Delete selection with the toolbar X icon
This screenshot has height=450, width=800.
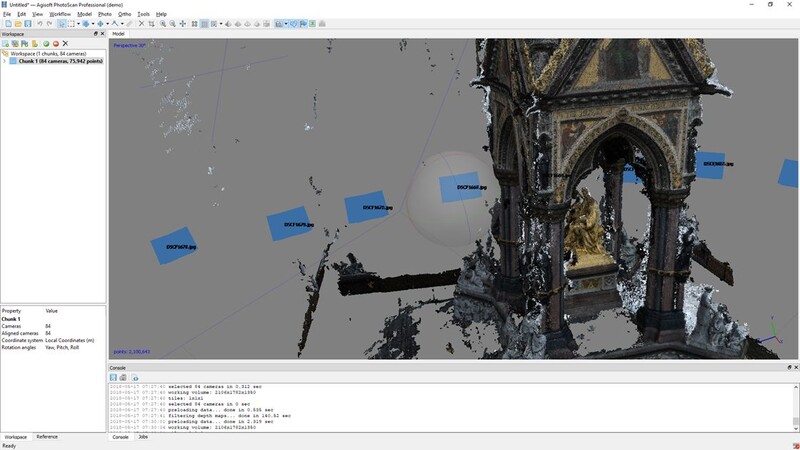(x=141, y=23)
